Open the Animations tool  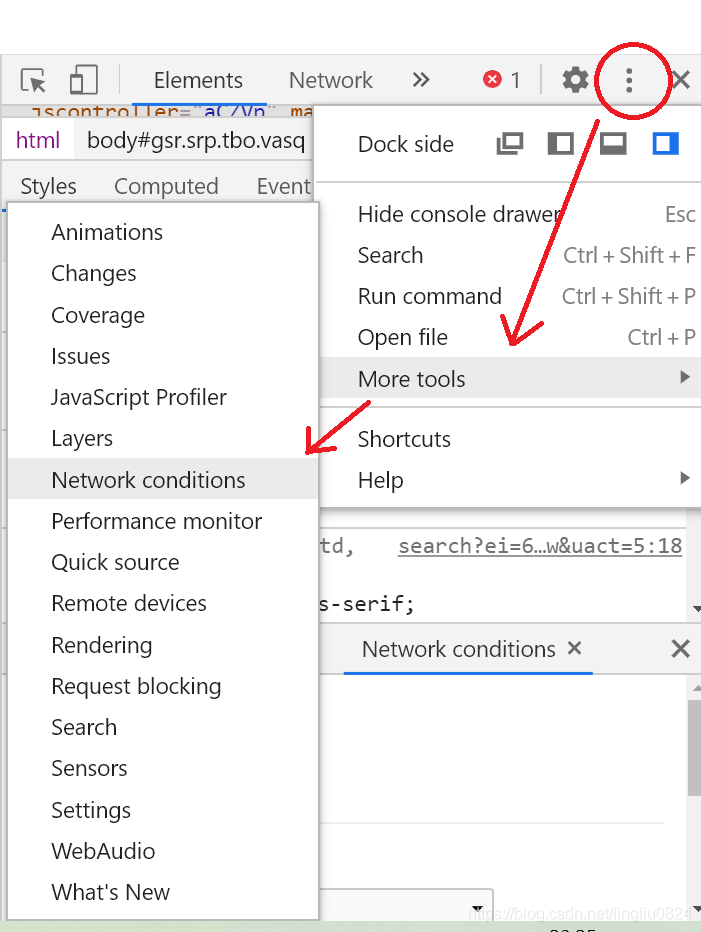point(163,232)
